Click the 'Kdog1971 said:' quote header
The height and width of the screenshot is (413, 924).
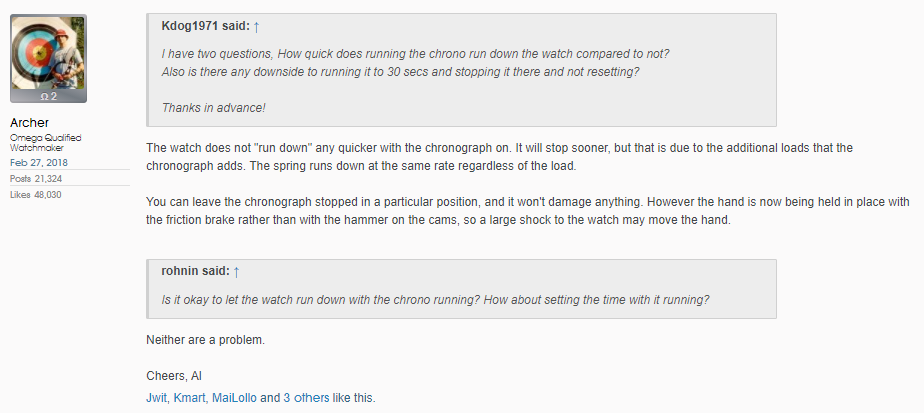click(x=204, y=27)
